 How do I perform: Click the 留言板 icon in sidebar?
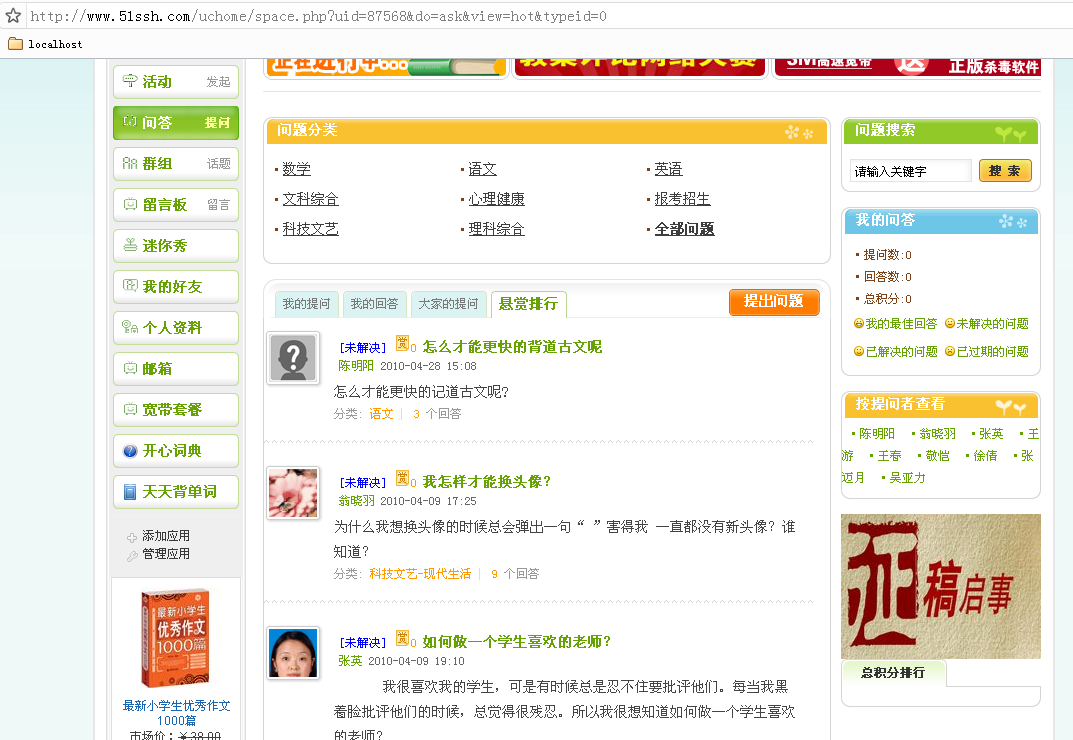(130, 204)
